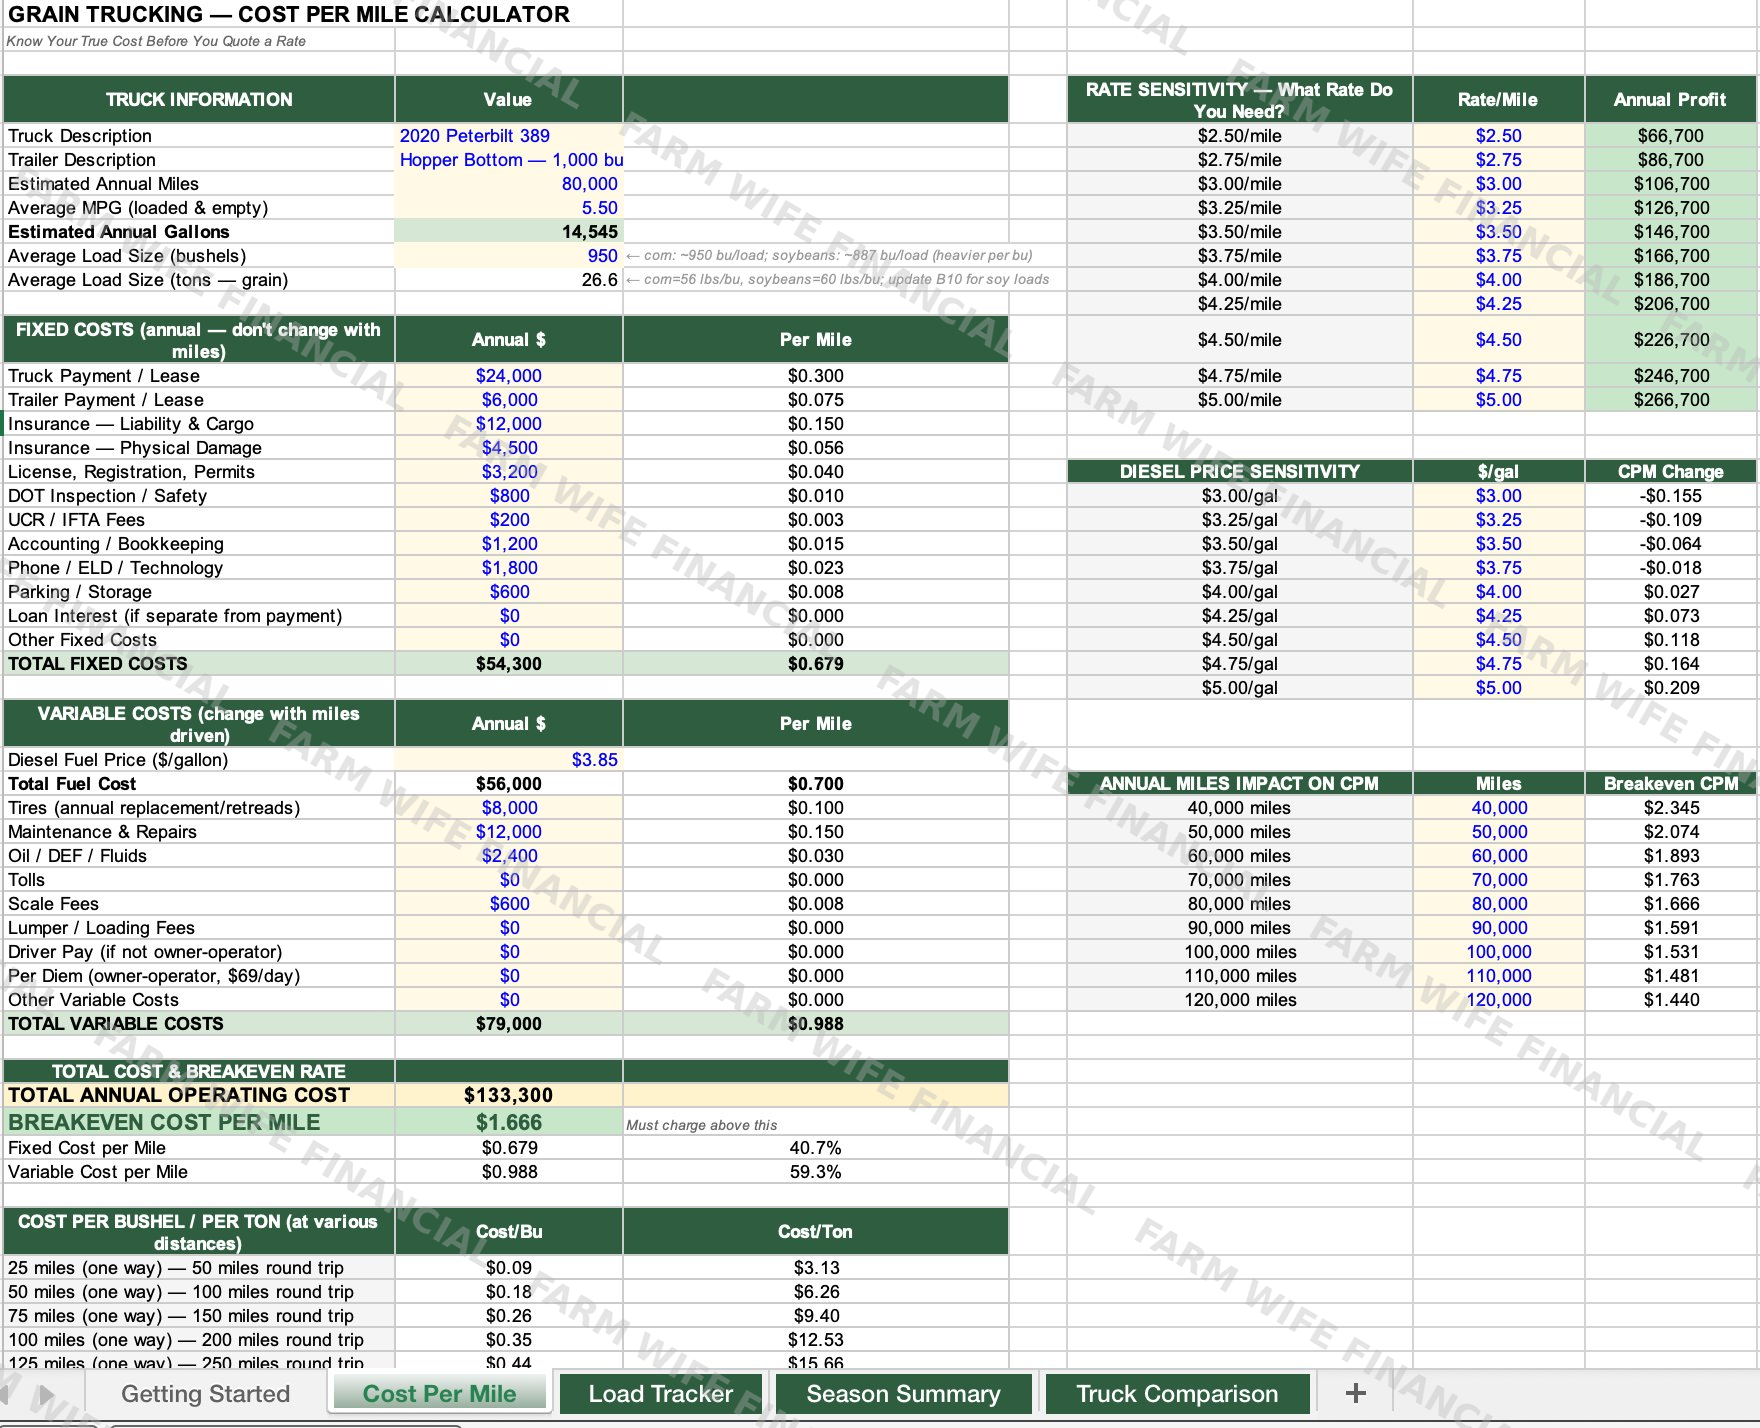Select Scale Fees annual amount $600
The width and height of the screenshot is (1760, 1428).
(x=509, y=904)
